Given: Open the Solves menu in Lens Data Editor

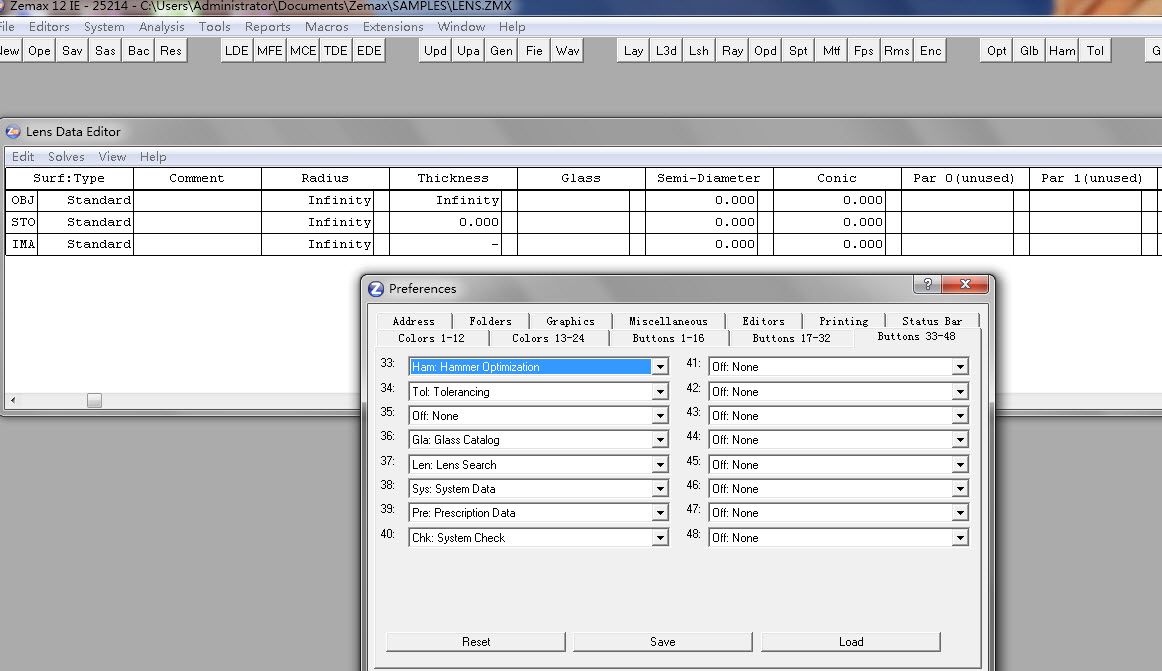Looking at the screenshot, I should point(66,156).
